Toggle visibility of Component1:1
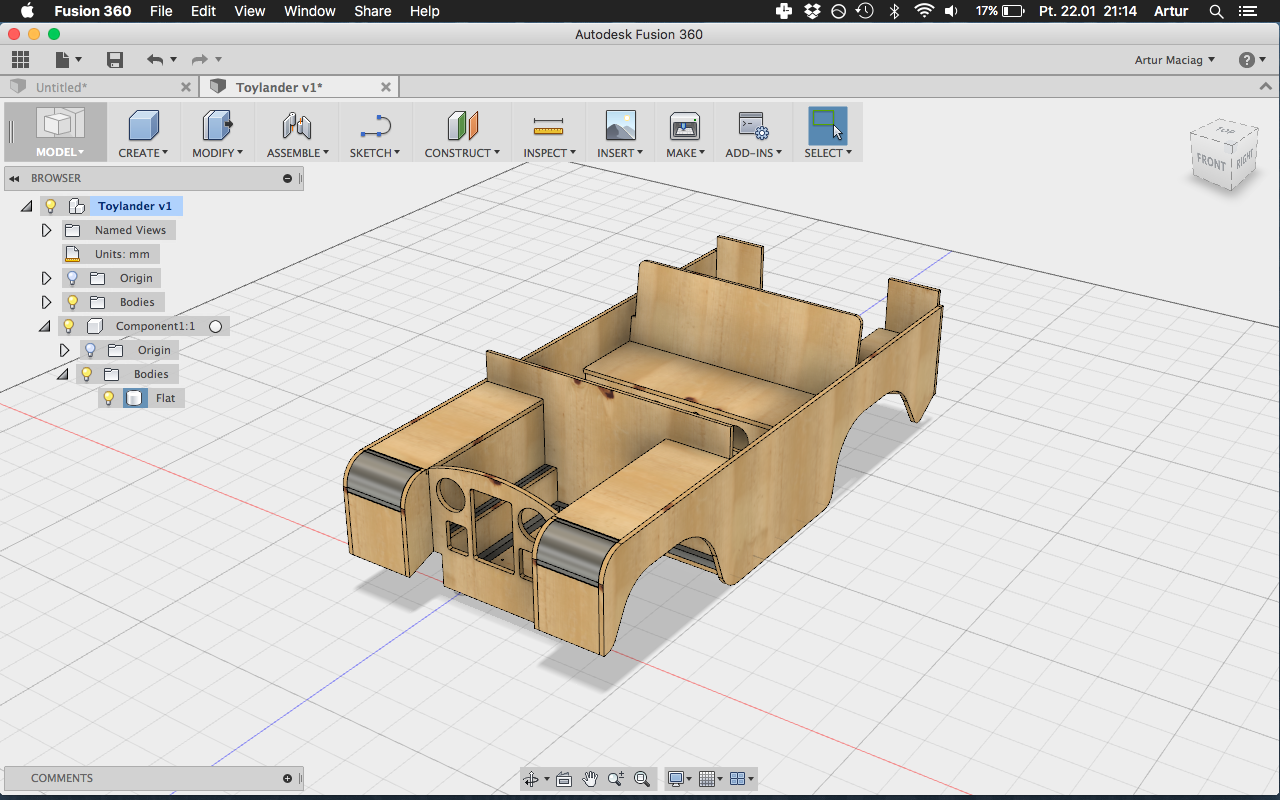The width and height of the screenshot is (1280, 800). (x=67, y=325)
